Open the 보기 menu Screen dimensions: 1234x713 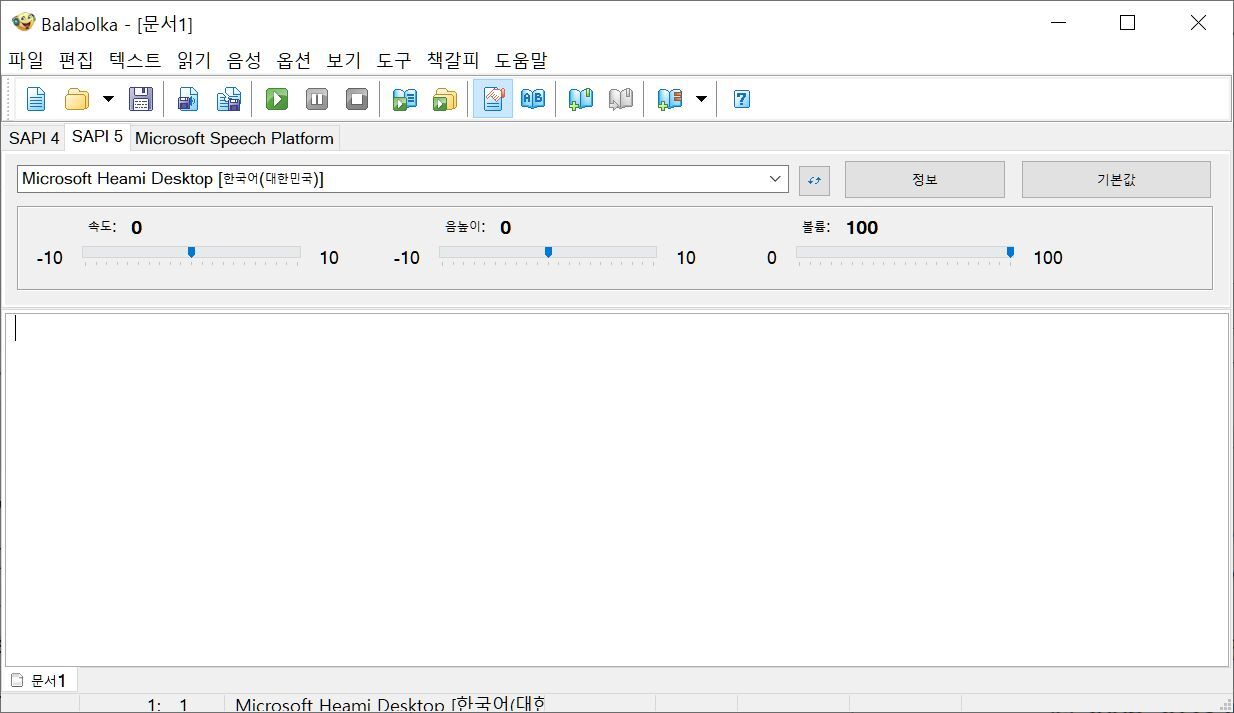click(344, 60)
